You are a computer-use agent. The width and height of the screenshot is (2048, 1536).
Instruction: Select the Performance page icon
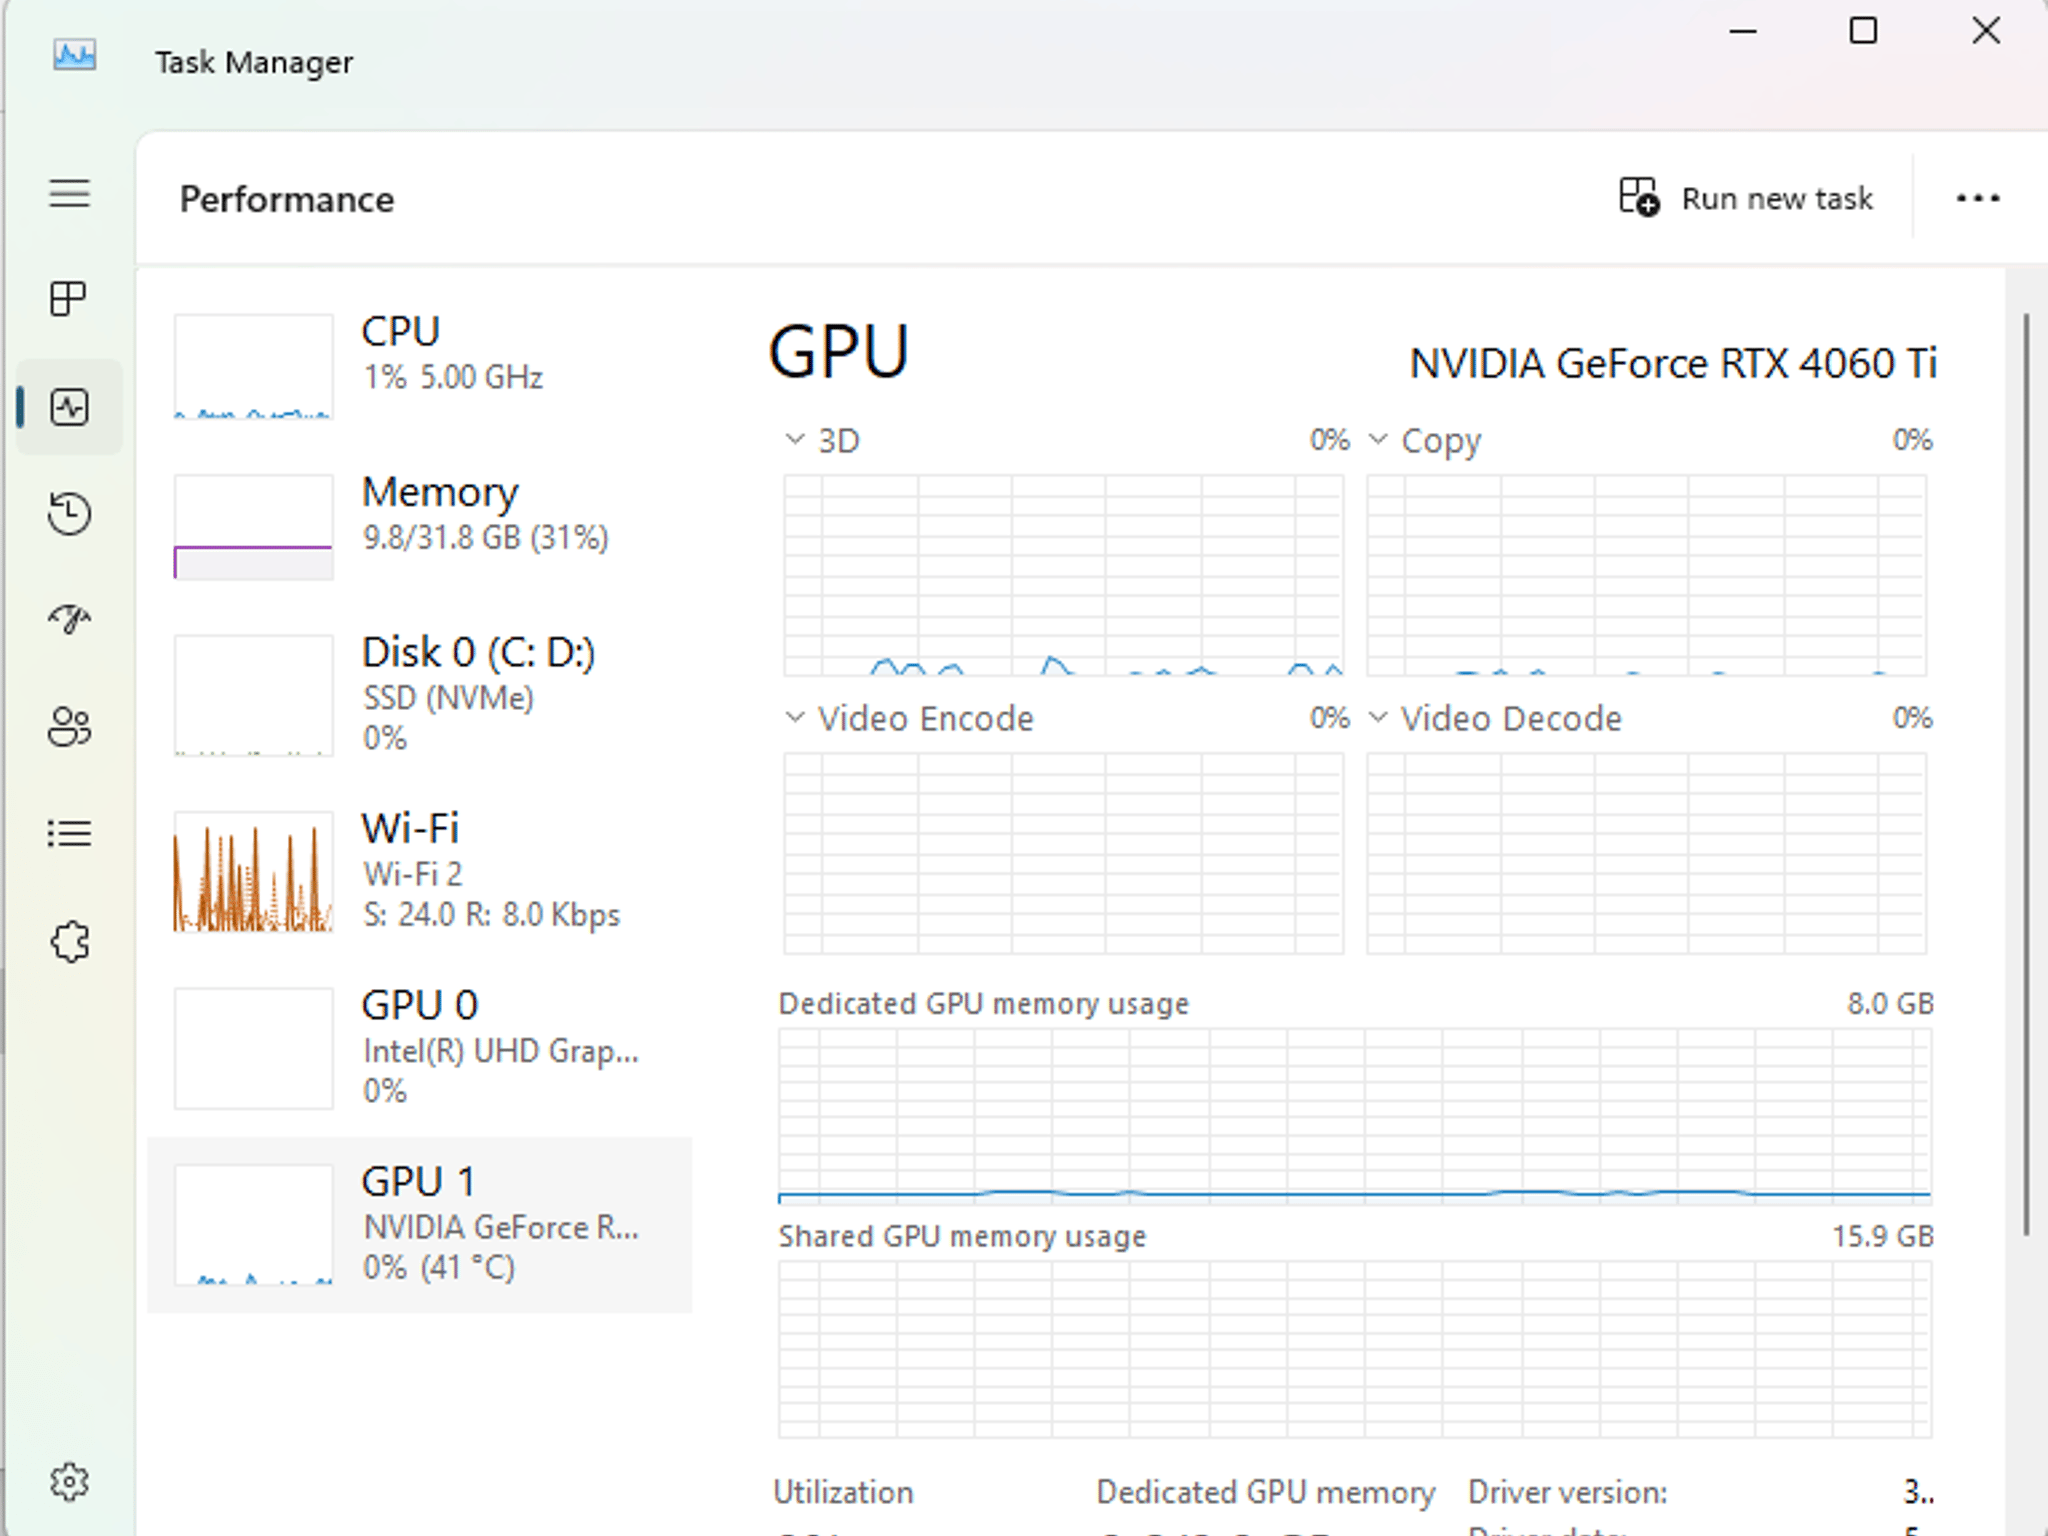tap(69, 407)
